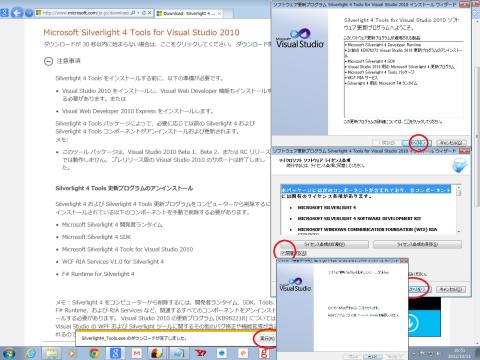Viewport: 480px width, 360px height.
Task: Close the Download: Silverlight 4 tab
Action: pyautogui.click(x=219, y=14)
